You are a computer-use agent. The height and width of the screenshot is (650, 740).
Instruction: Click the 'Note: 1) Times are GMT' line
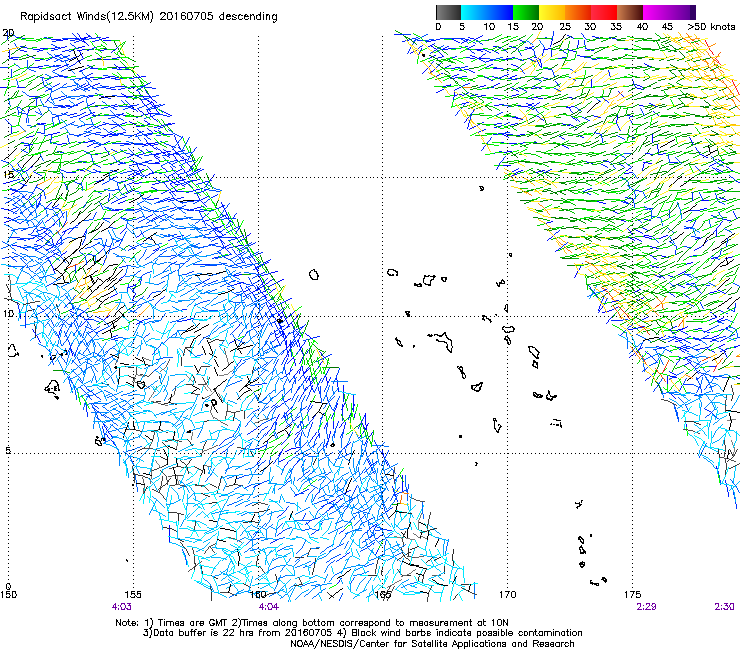(312, 623)
